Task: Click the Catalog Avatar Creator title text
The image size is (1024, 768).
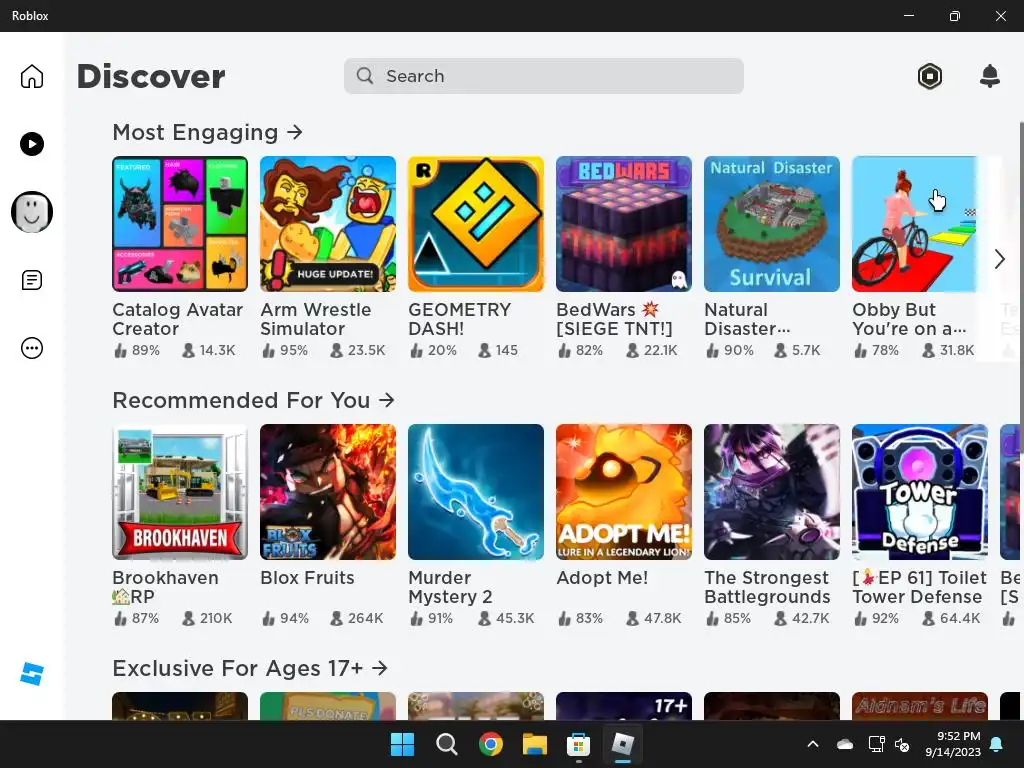Action: pos(178,319)
